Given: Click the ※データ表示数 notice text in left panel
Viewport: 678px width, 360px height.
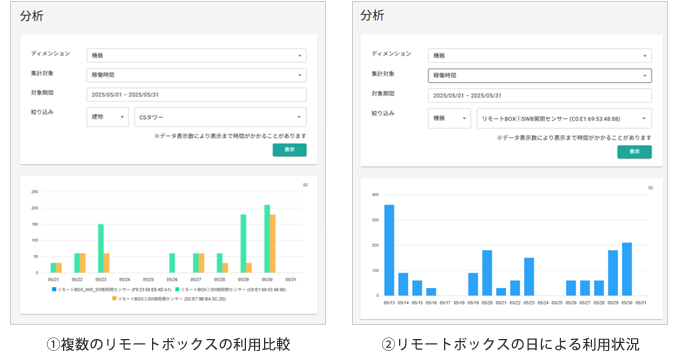Looking at the screenshot, I should 230,136.
